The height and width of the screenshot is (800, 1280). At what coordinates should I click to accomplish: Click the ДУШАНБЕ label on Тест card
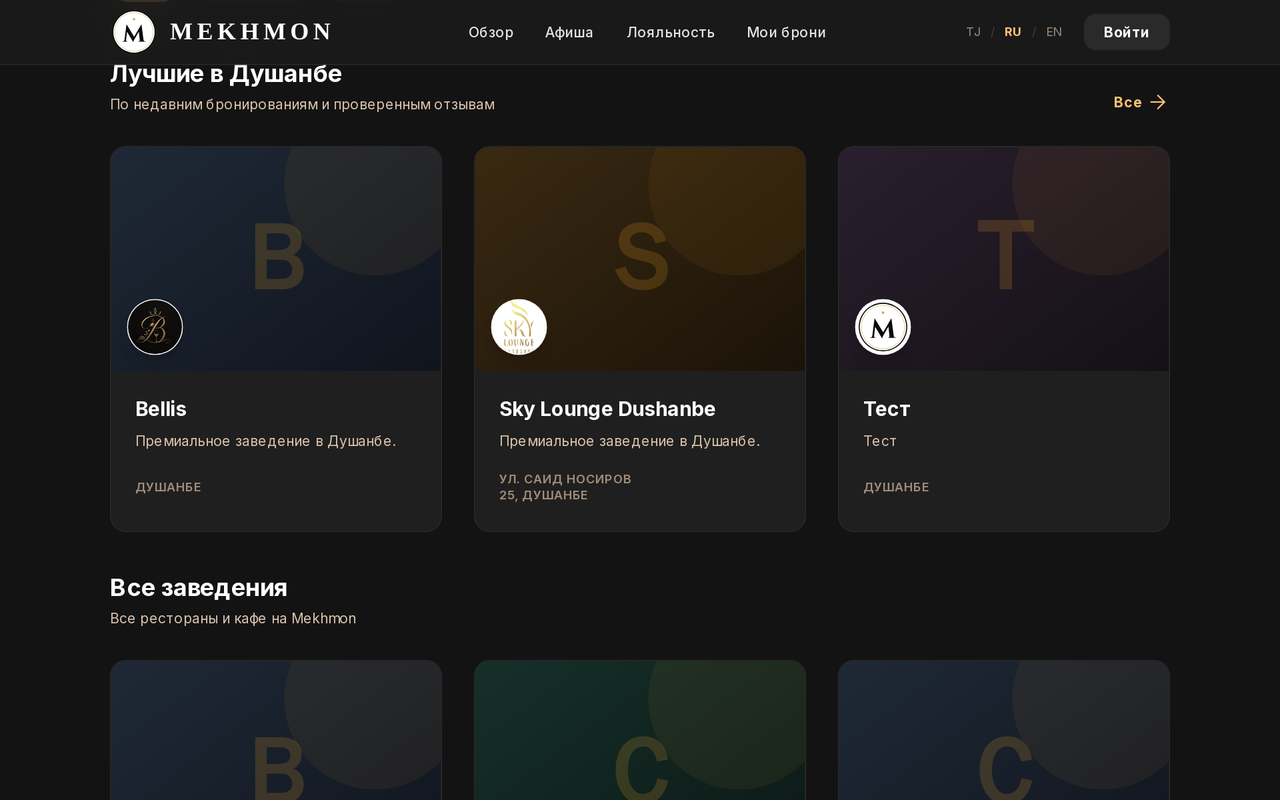click(x=896, y=487)
